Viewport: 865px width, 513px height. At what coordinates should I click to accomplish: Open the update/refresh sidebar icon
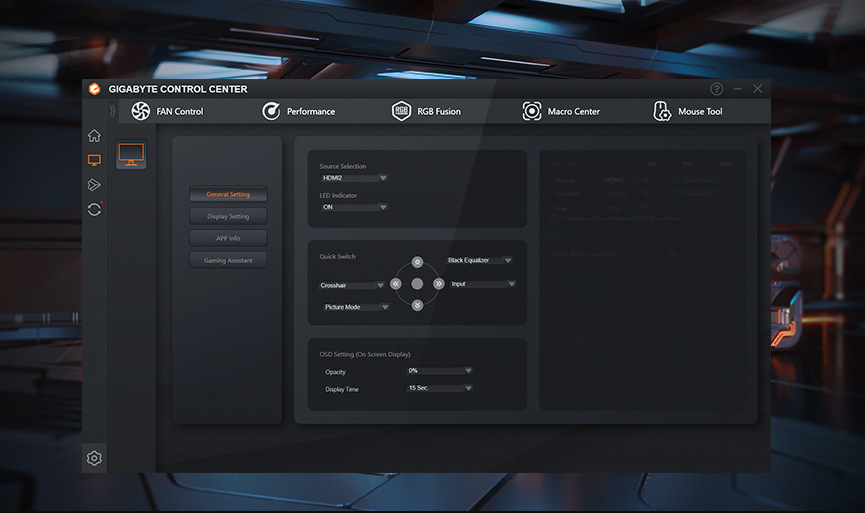94,210
